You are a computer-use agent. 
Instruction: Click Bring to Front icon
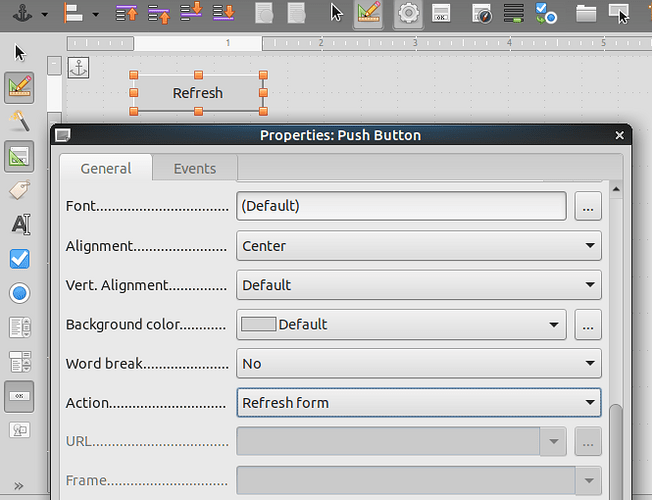(126, 13)
